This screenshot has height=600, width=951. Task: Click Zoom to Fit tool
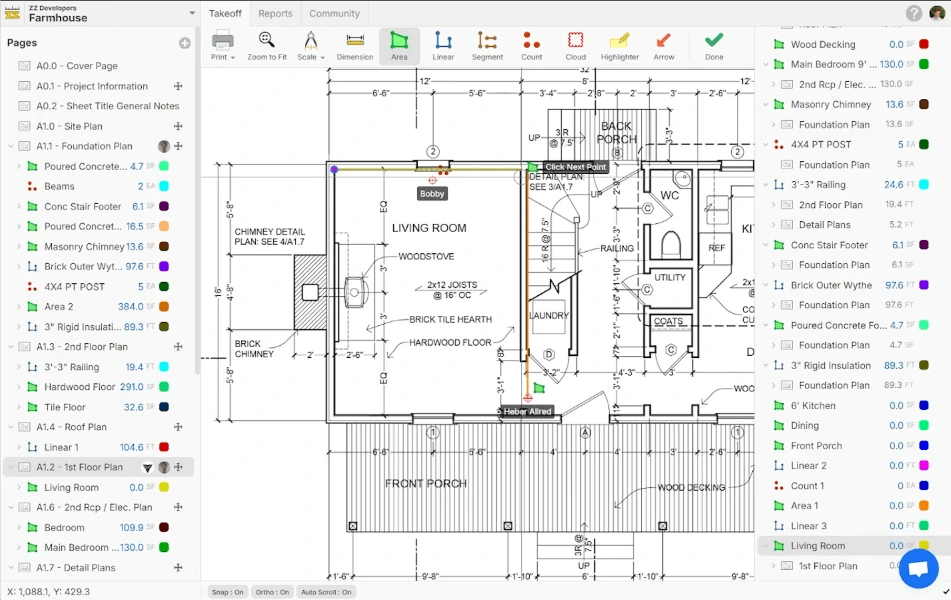266,47
